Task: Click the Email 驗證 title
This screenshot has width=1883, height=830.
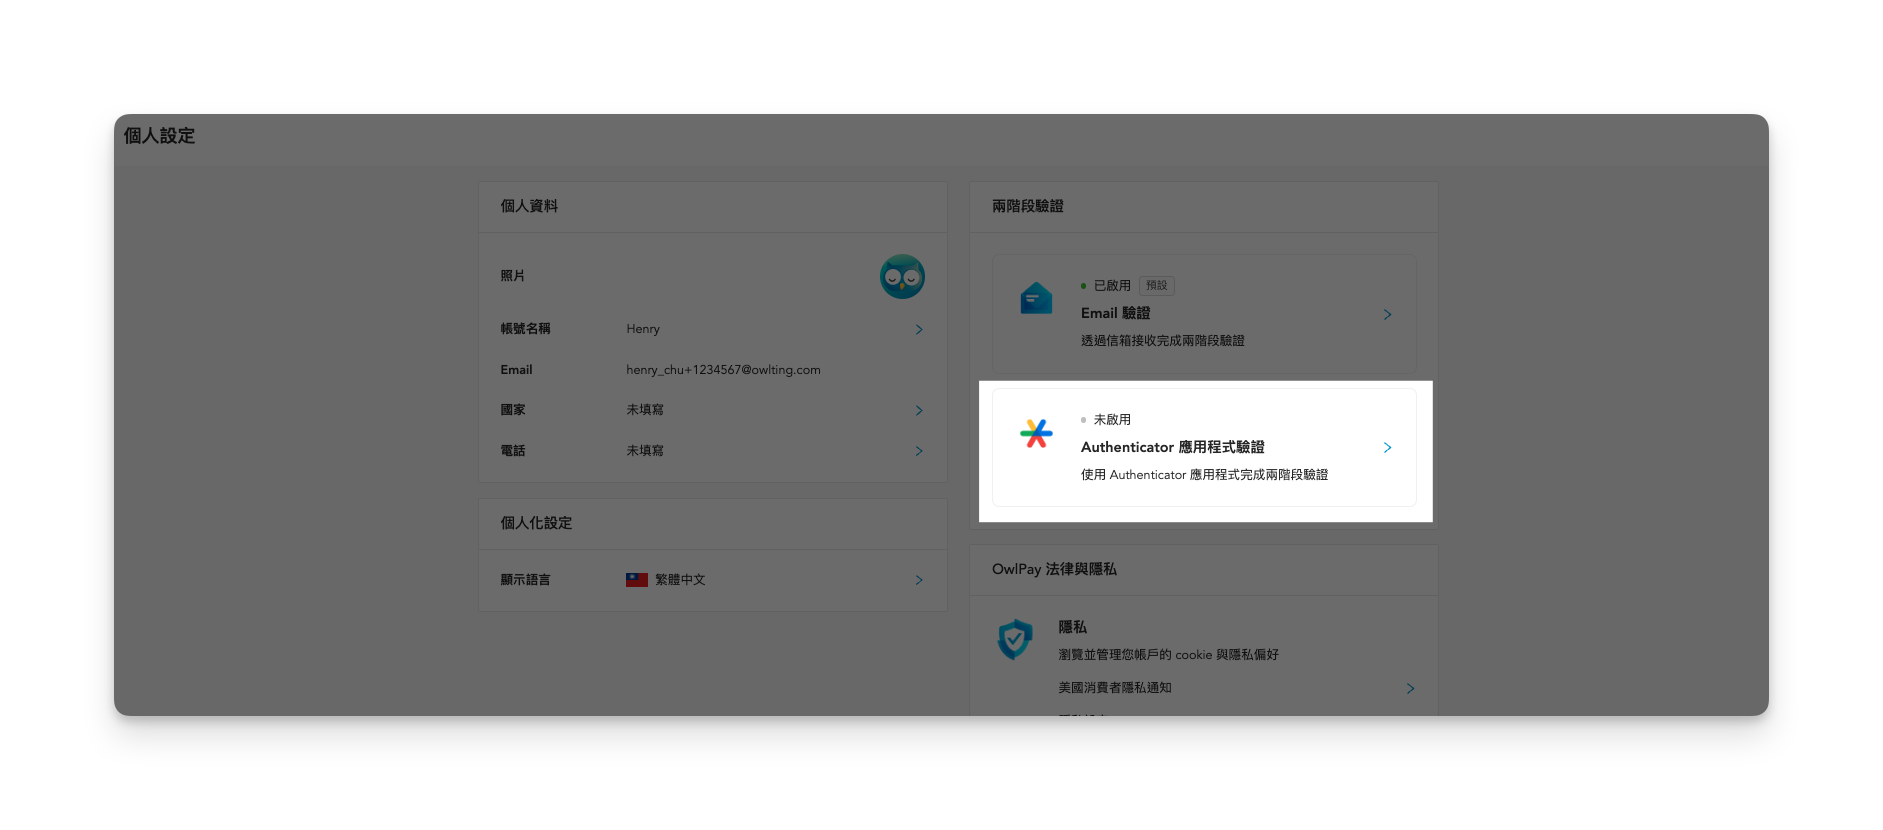Action: [x=1115, y=313]
